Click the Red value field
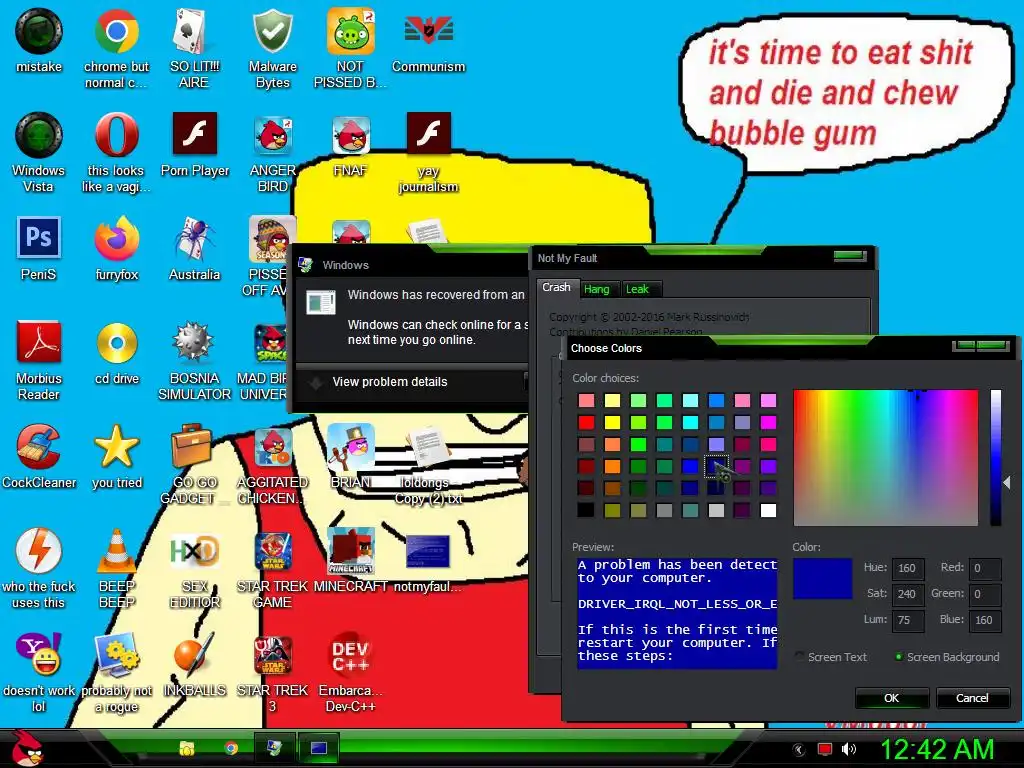Viewport: 1024px width, 768px height. 985,568
